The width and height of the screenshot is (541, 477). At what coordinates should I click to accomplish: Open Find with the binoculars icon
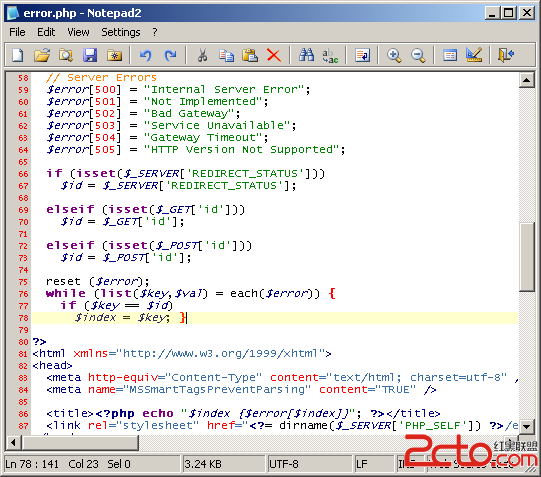(306, 55)
